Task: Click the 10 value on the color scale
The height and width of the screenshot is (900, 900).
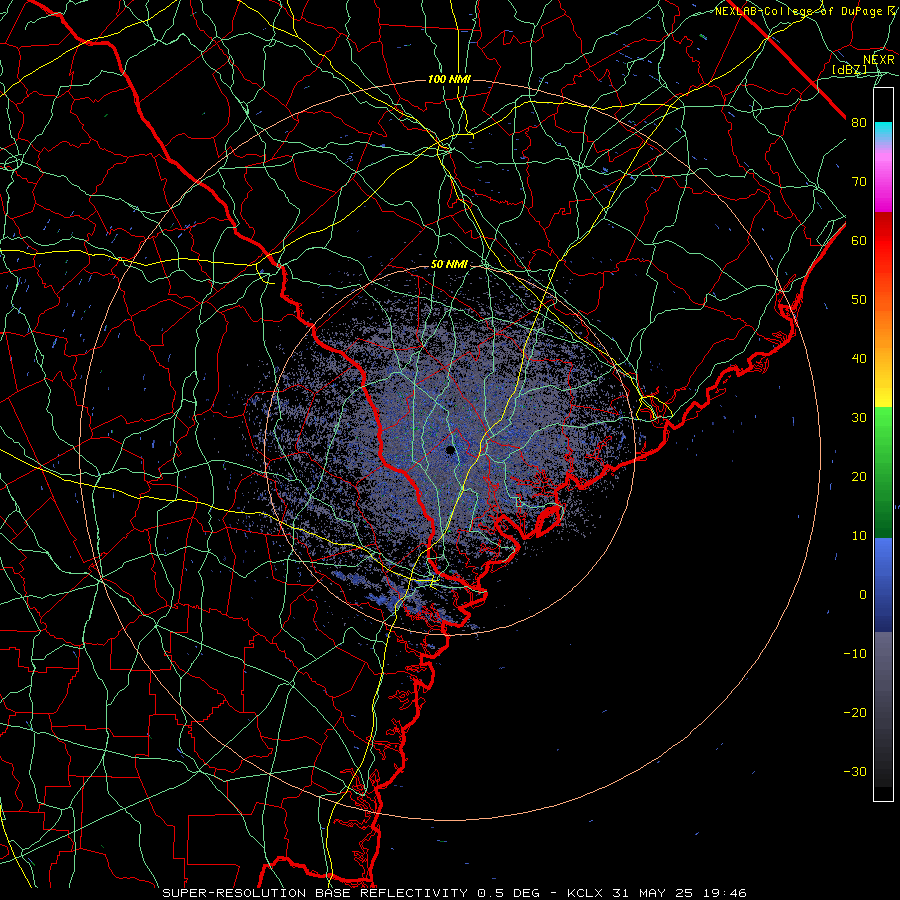Action: pyautogui.click(x=859, y=536)
